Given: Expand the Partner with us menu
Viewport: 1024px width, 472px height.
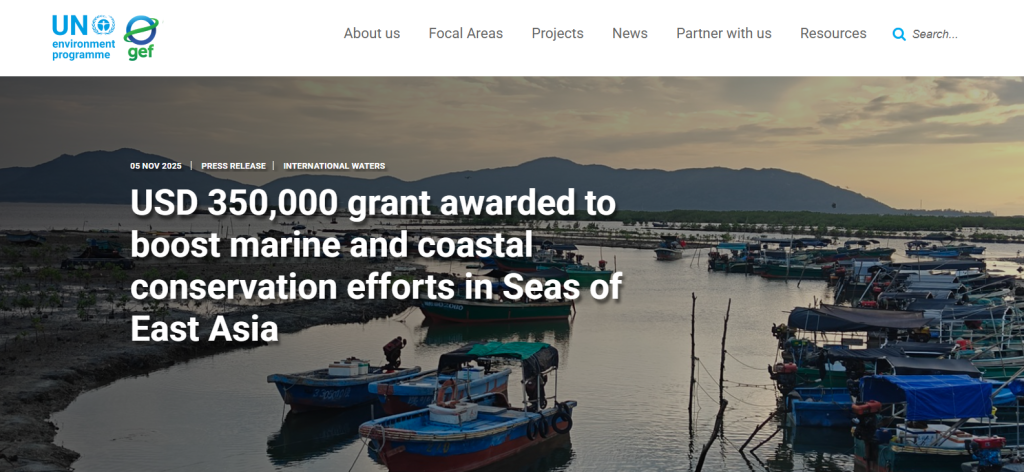Looking at the screenshot, I should tap(724, 33).
